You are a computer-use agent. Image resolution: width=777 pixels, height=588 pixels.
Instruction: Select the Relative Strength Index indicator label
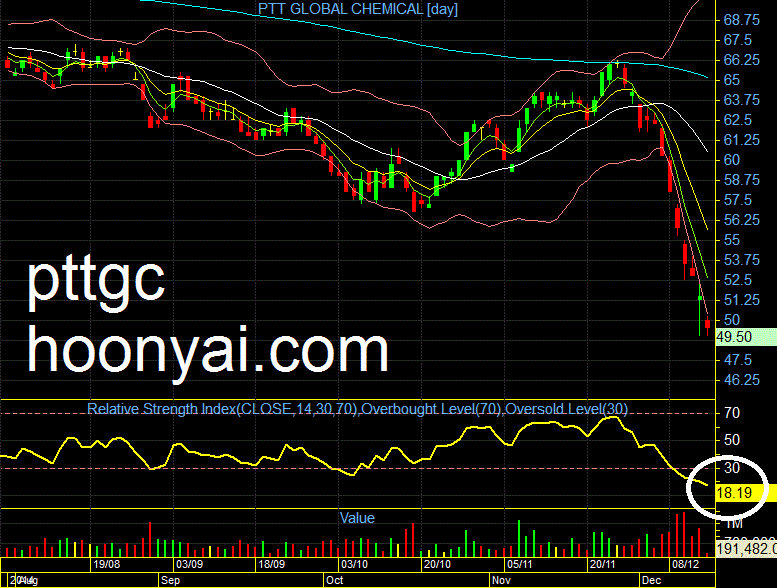pos(357,409)
